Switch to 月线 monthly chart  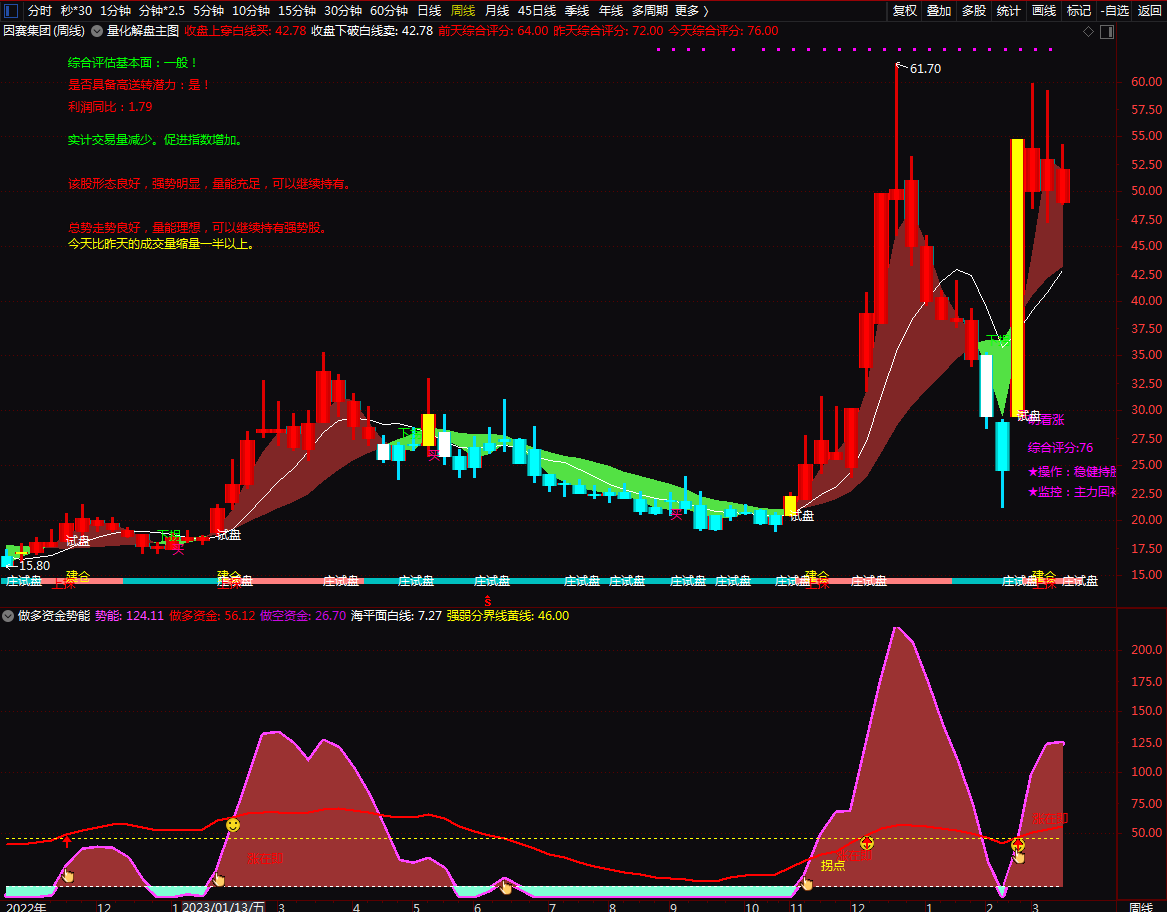coord(497,10)
